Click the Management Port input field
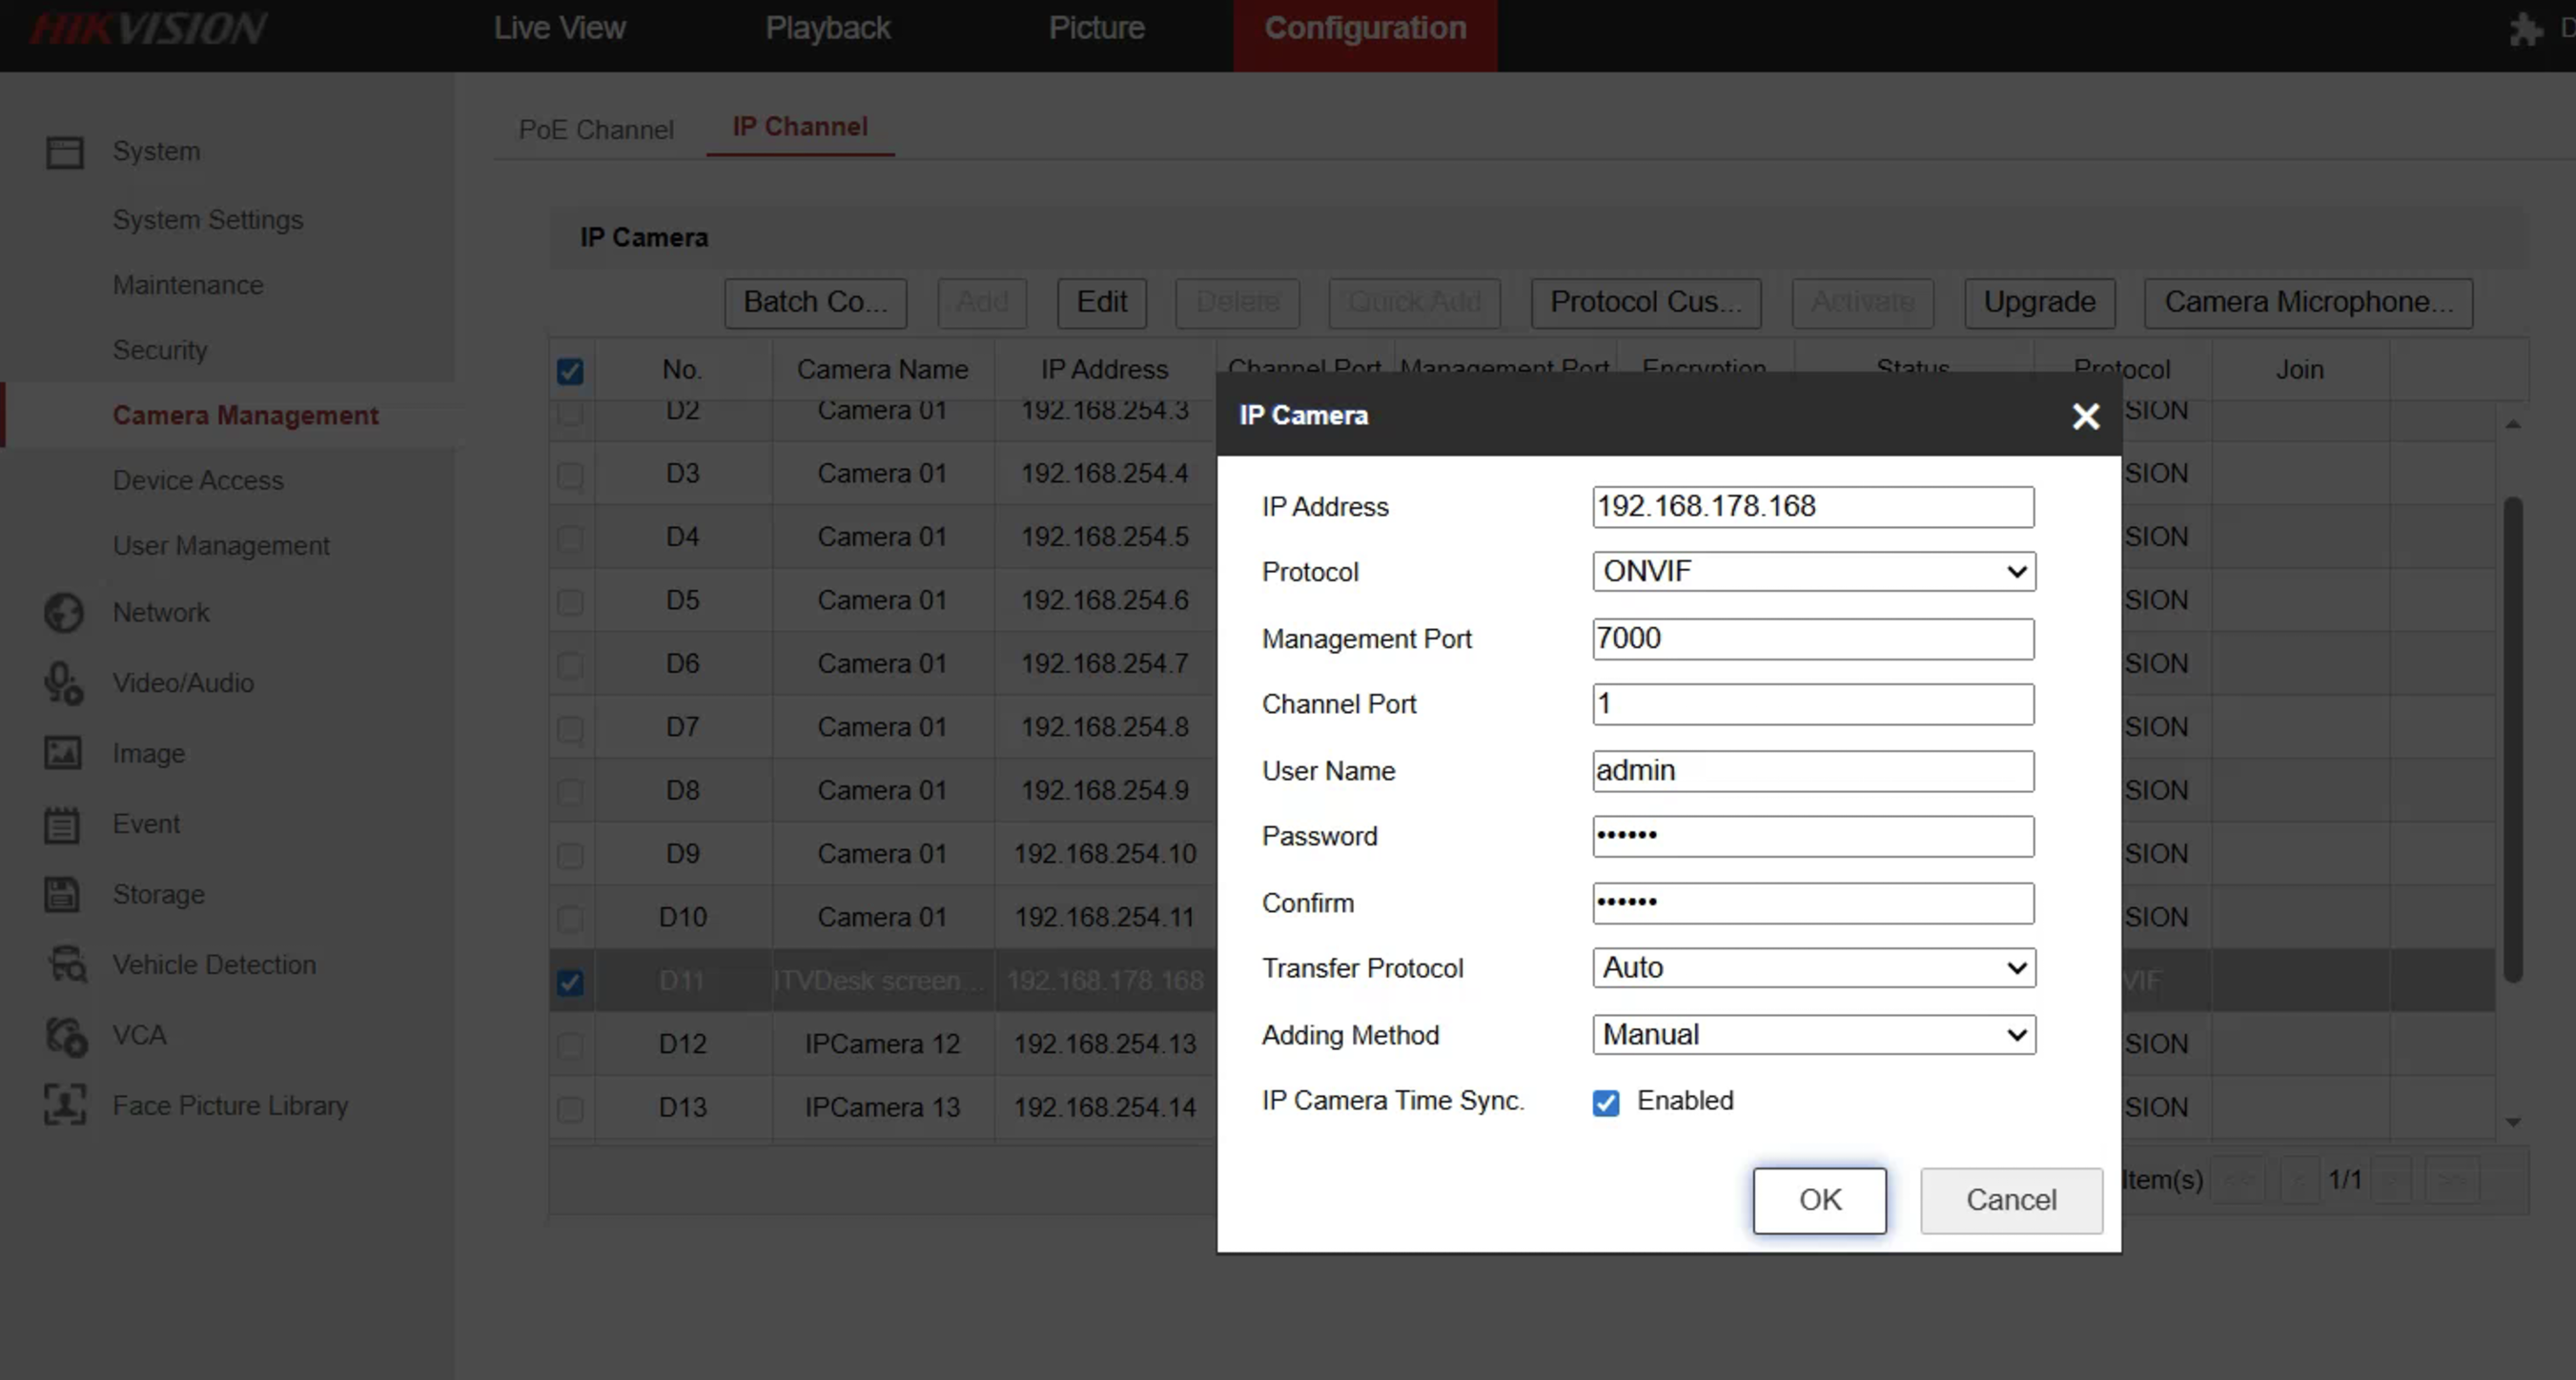 pos(1813,639)
